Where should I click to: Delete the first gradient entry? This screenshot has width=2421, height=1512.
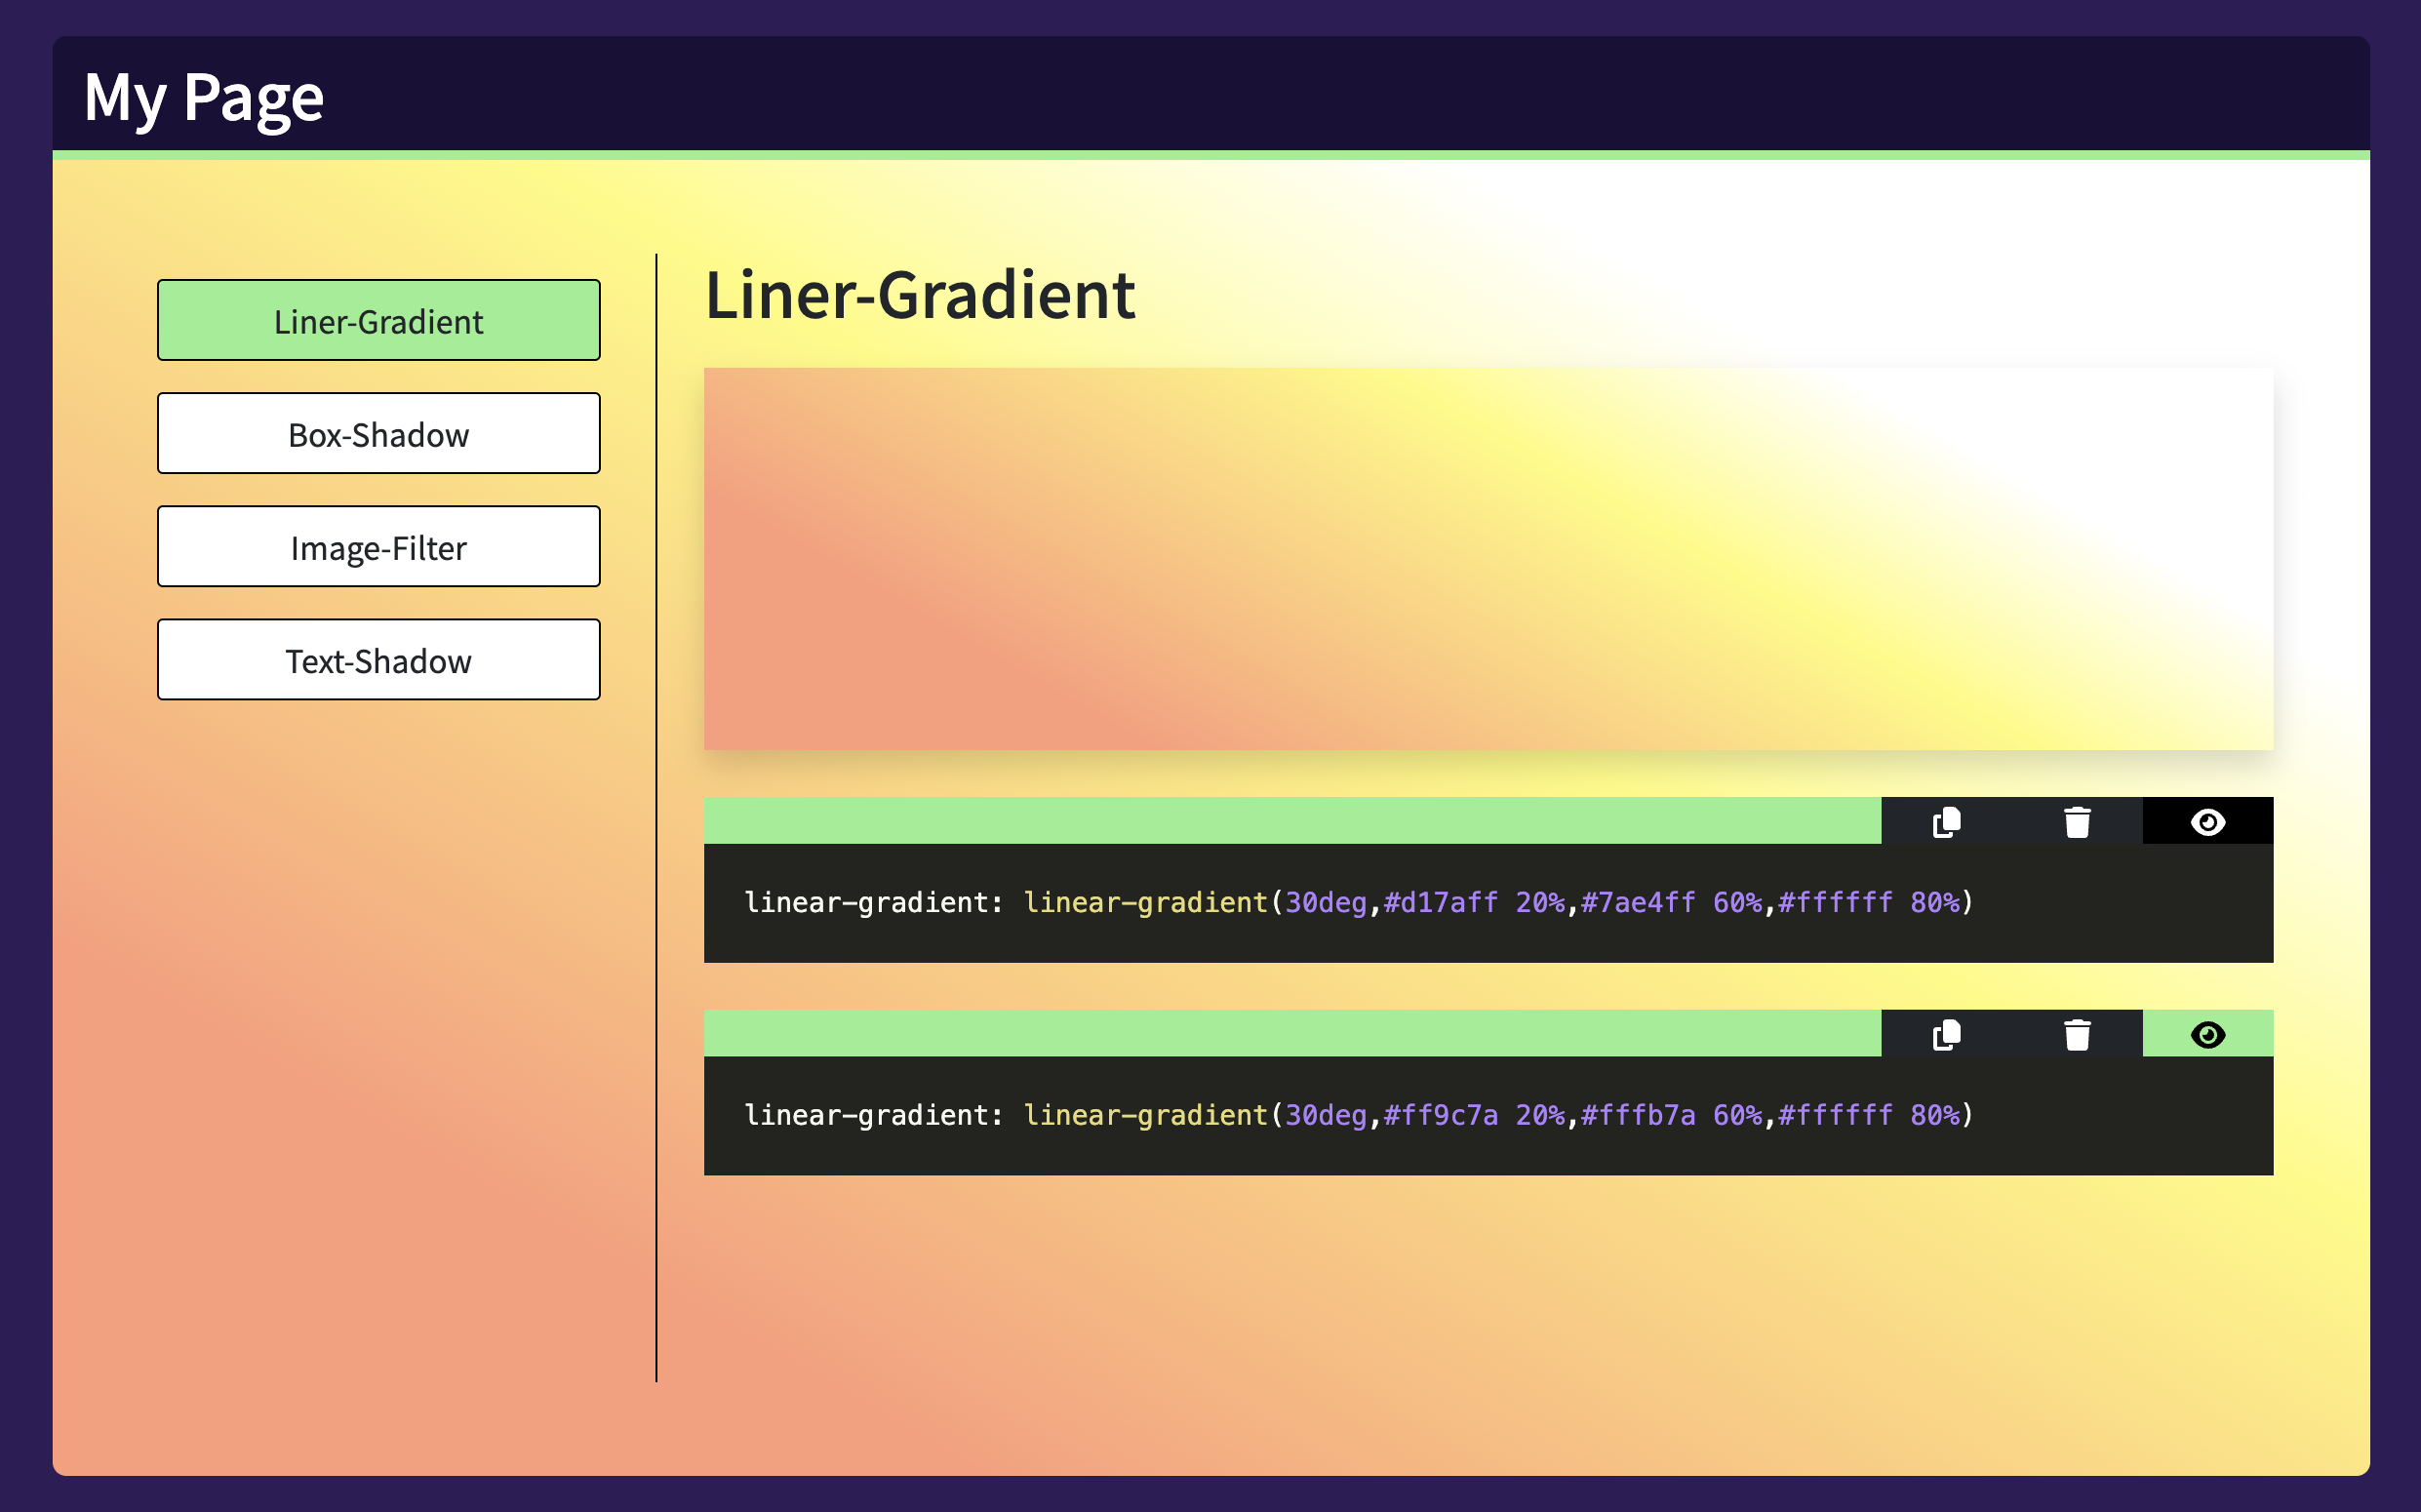(x=2077, y=822)
